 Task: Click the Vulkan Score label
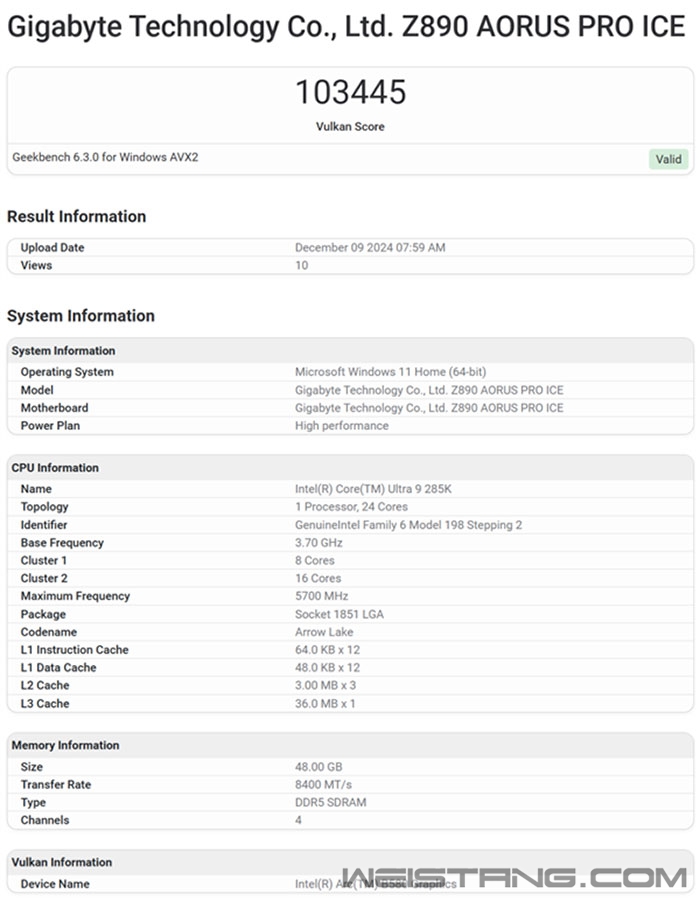point(350,126)
